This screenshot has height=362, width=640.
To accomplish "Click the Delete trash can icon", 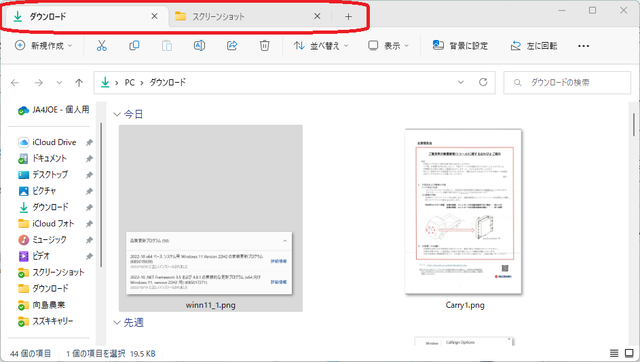I will click(x=264, y=46).
